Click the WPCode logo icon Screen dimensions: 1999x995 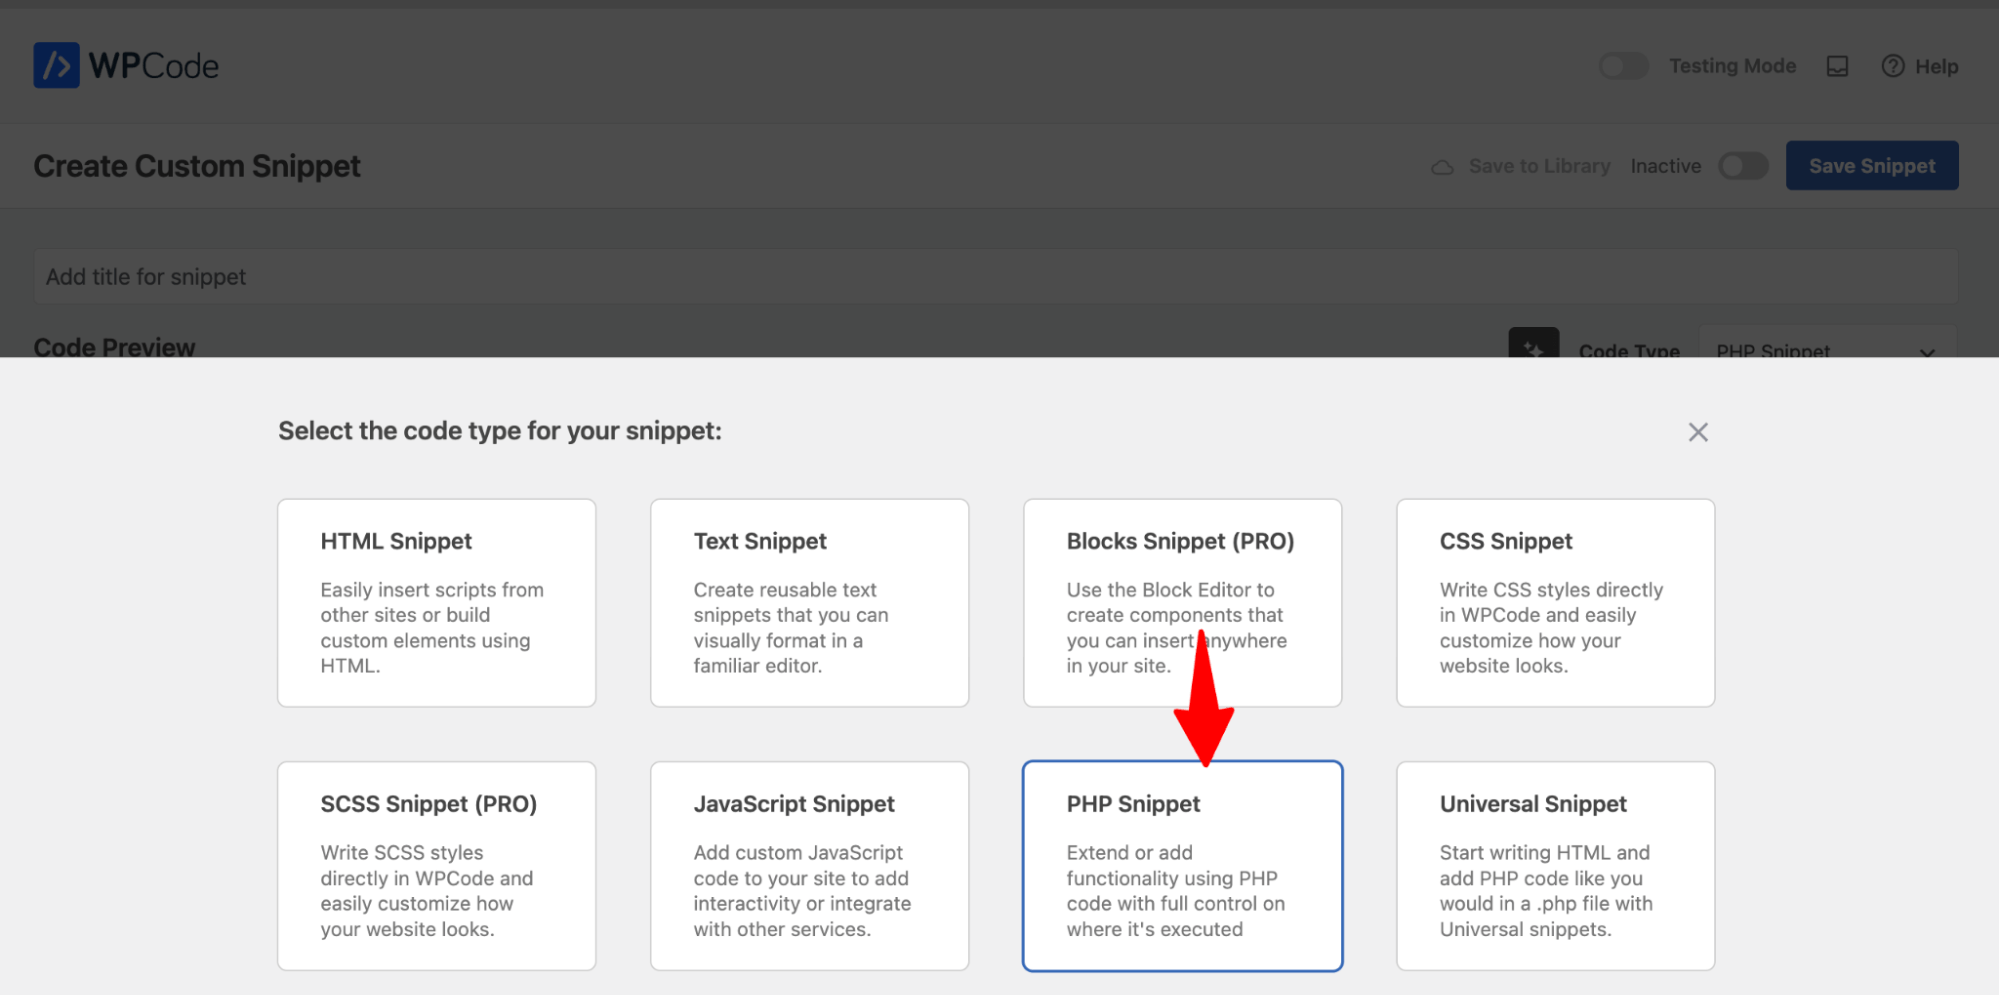(x=56, y=65)
